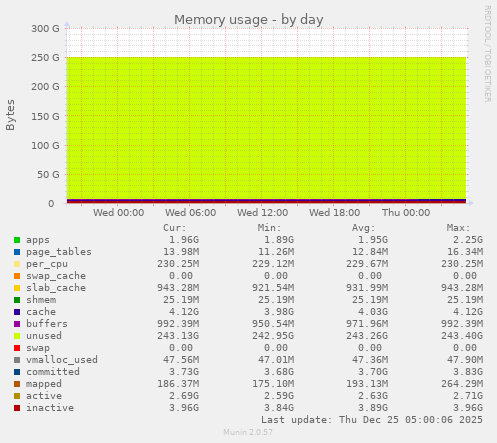Viewport: 497px width, 443px height.
Task: Click the 'Avg:' column header
Action: (364, 228)
